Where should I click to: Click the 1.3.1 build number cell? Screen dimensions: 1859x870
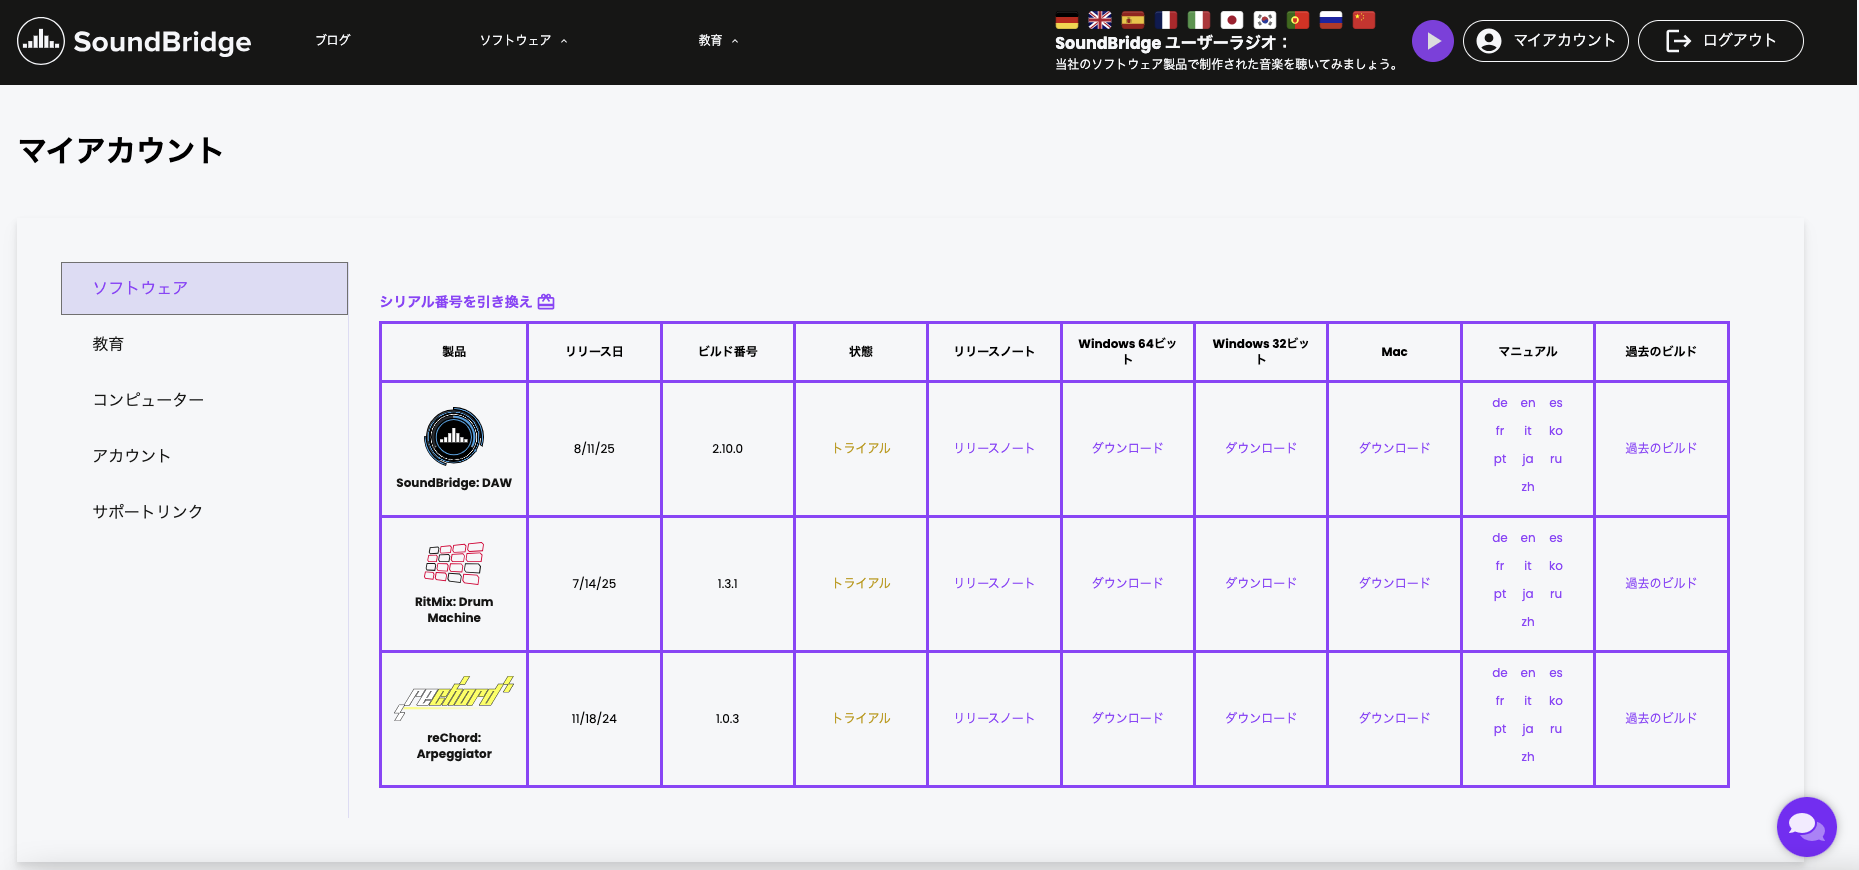click(x=728, y=584)
